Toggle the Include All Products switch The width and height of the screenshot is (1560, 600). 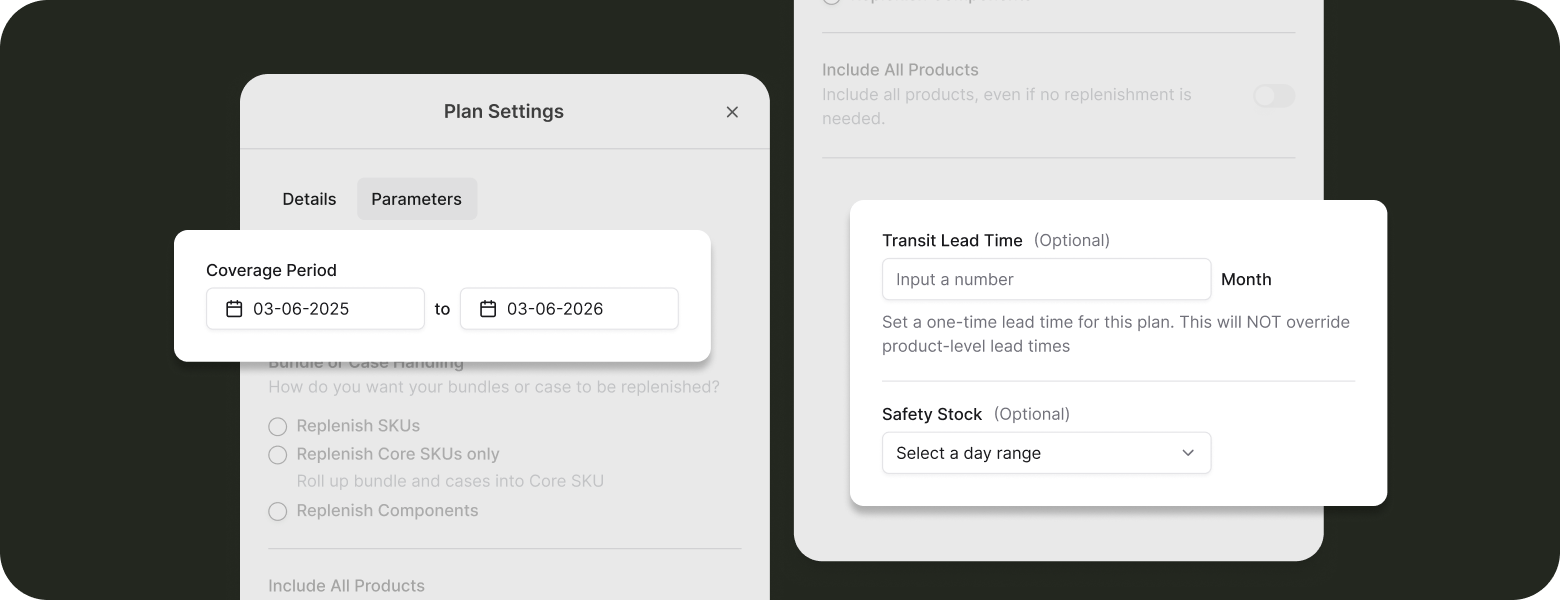coord(1274,96)
